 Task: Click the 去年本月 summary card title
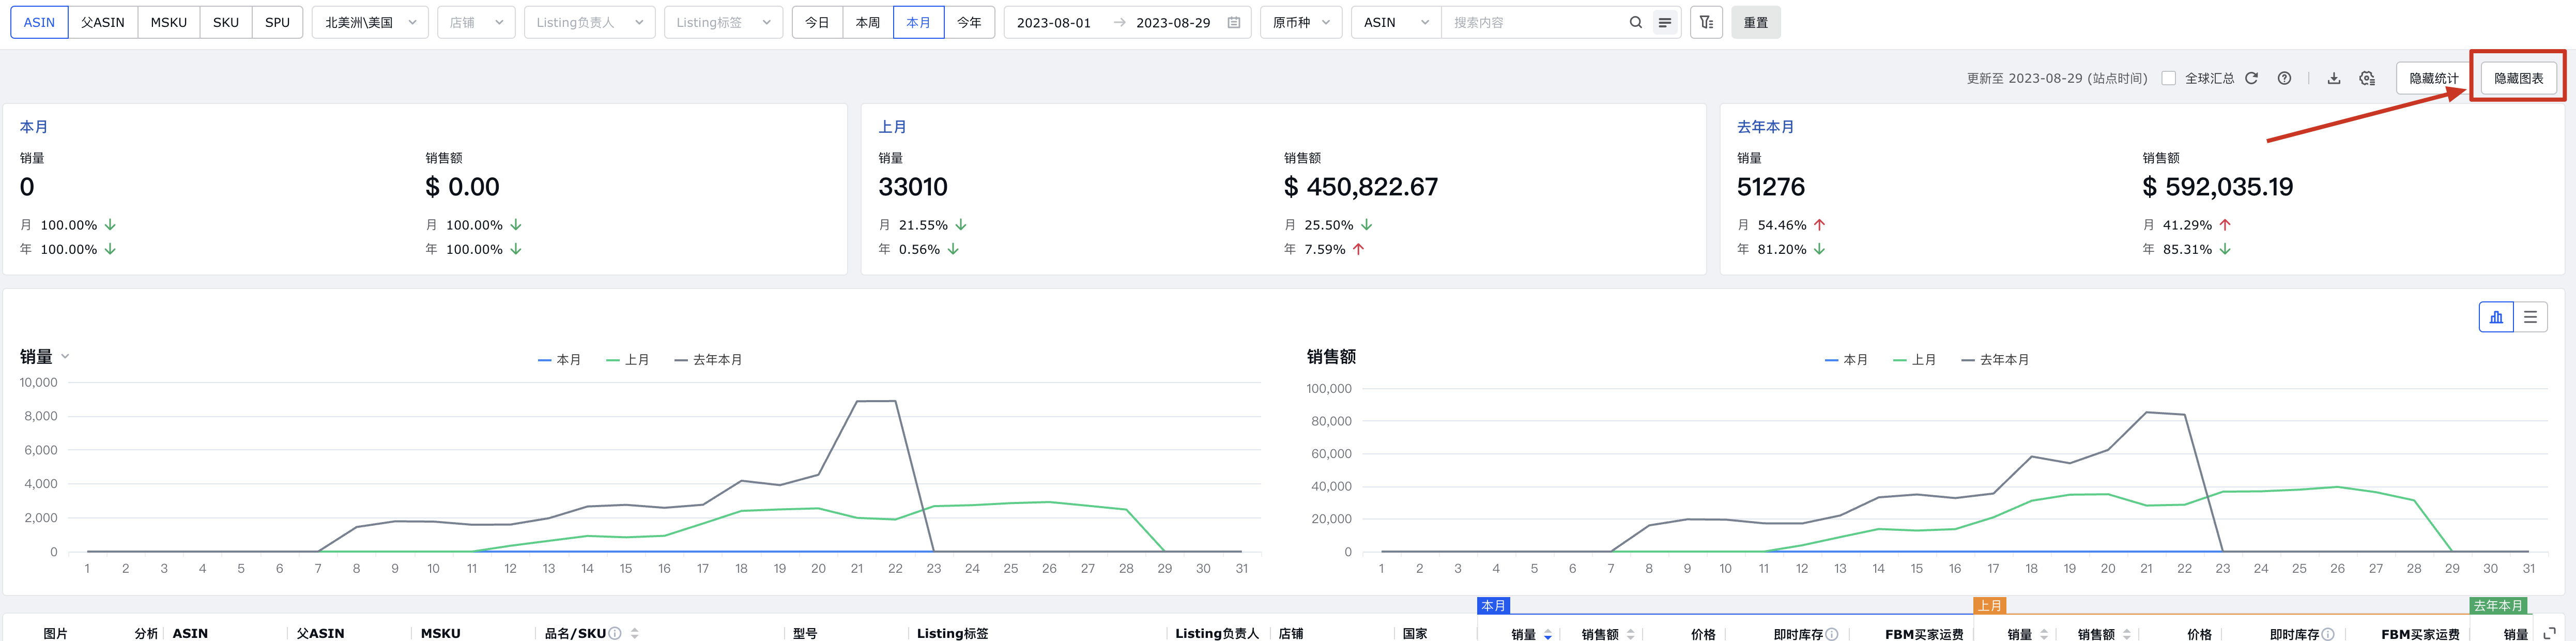pyautogui.click(x=1765, y=127)
